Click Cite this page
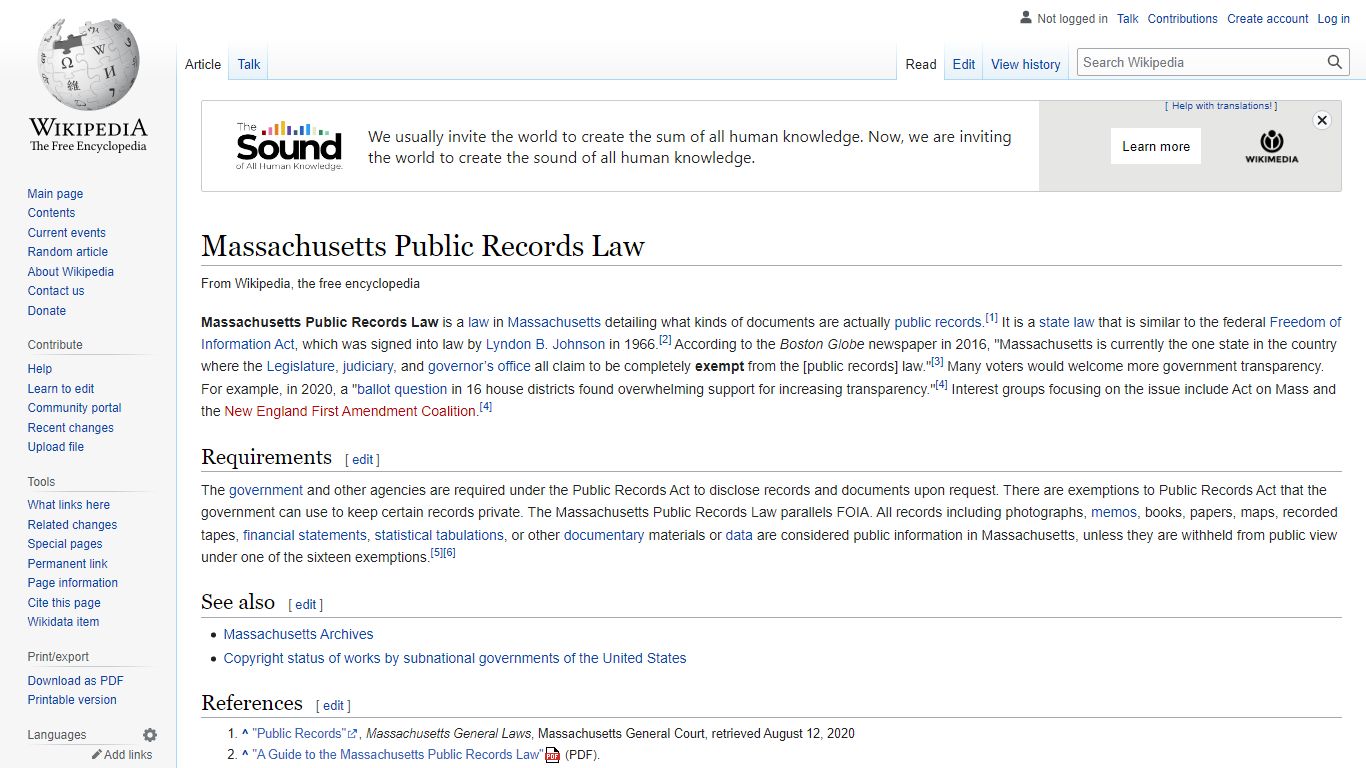 [x=64, y=603]
